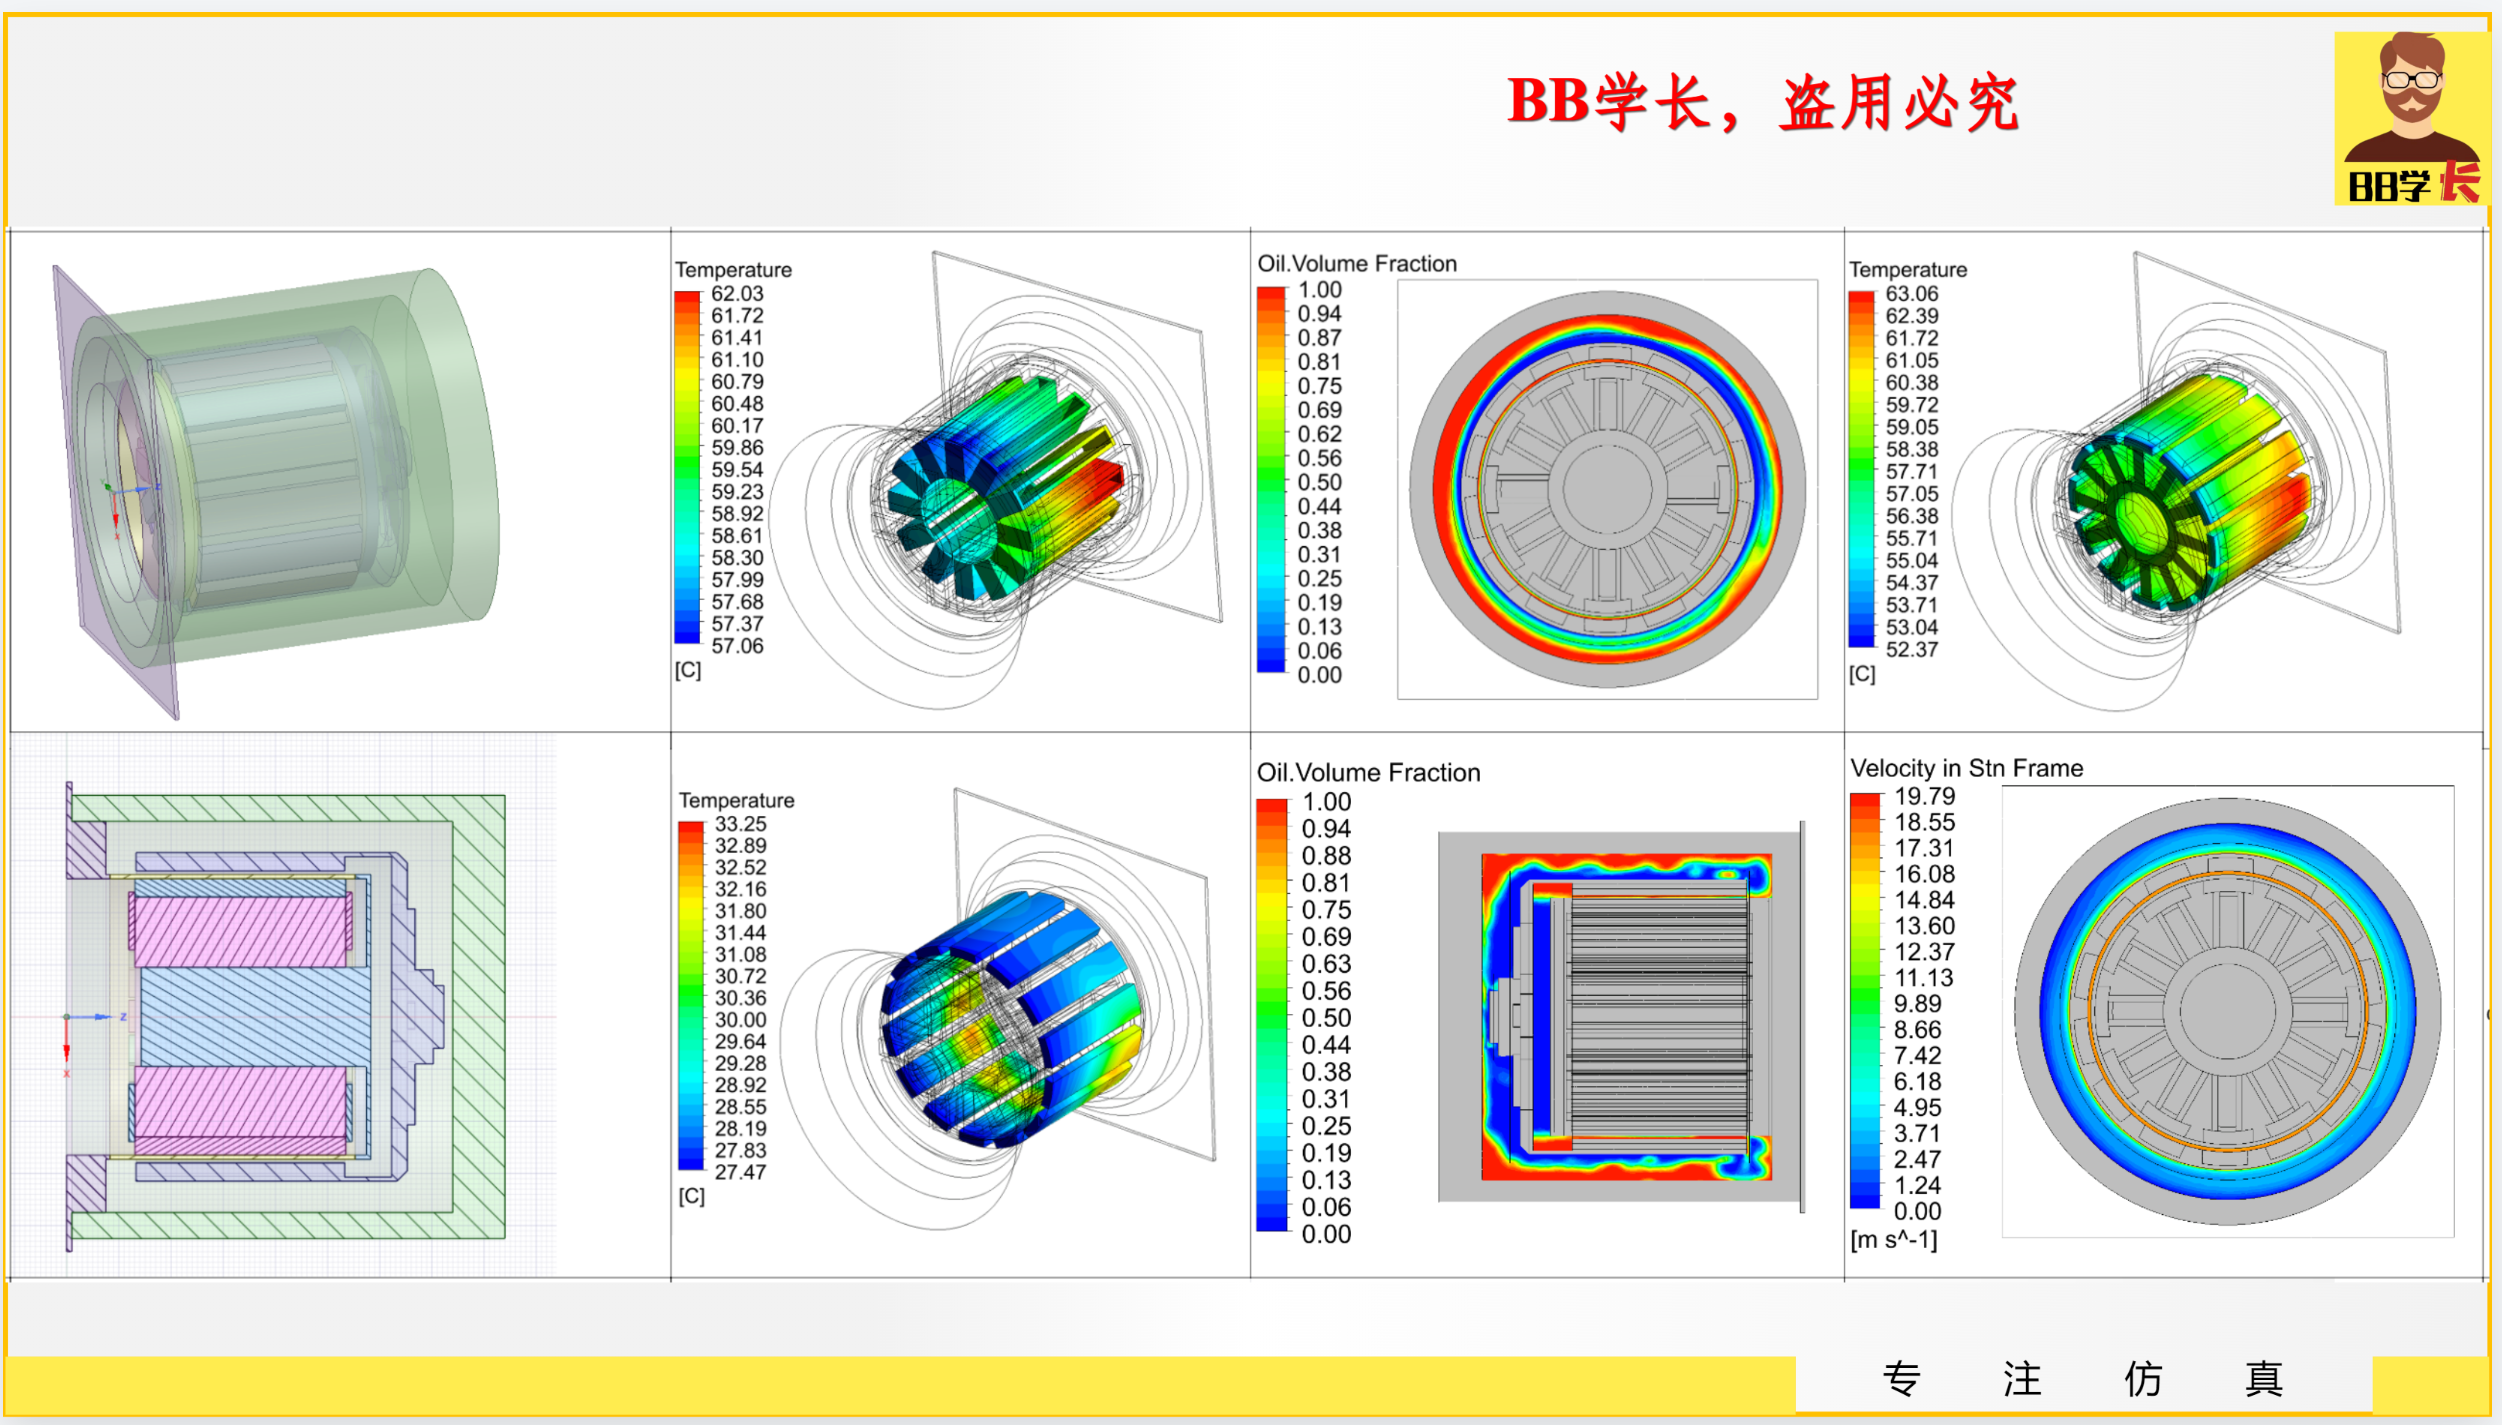Click the '60.17' temperature legend value
The width and height of the screenshot is (2502, 1425).
click(737, 426)
